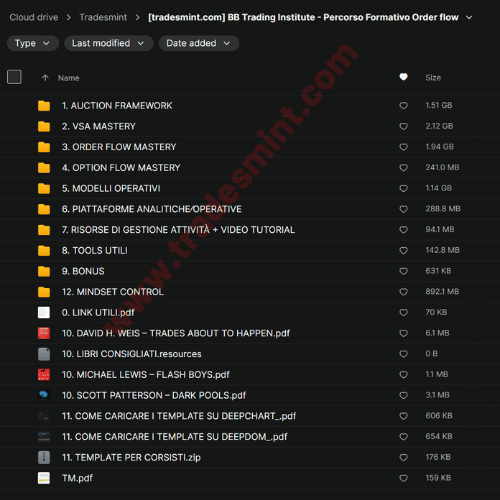Select file 10. DAVID H. WEIS – TRADES ABOUT TO HAPPEN.pdf
The height and width of the screenshot is (500, 500).
coord(250,333)
